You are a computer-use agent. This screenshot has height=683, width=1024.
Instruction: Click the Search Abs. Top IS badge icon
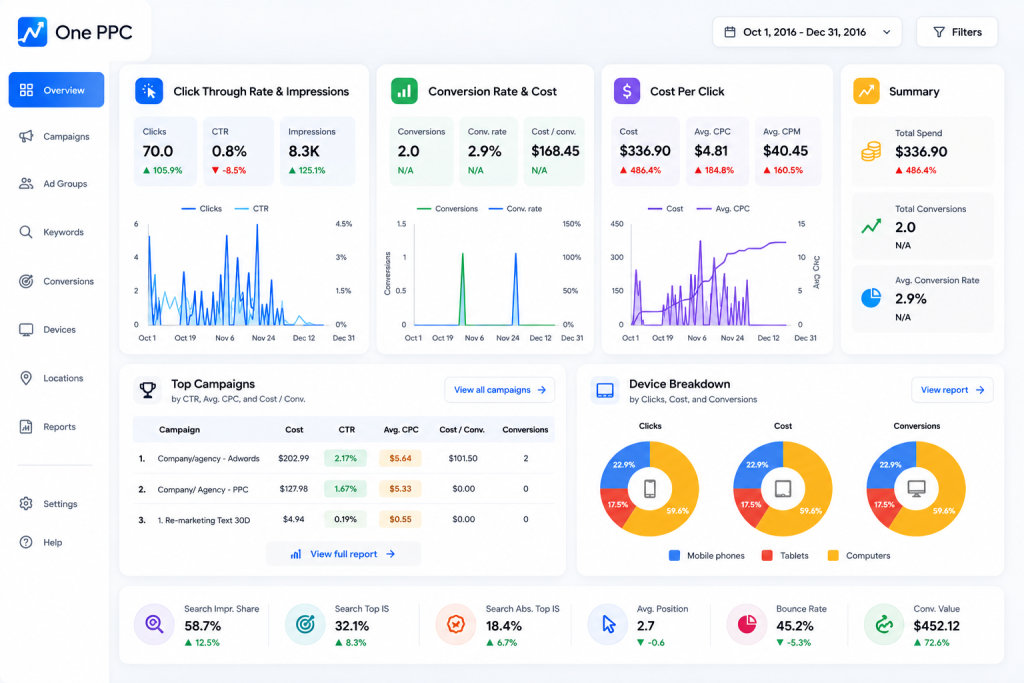point(456,624)
